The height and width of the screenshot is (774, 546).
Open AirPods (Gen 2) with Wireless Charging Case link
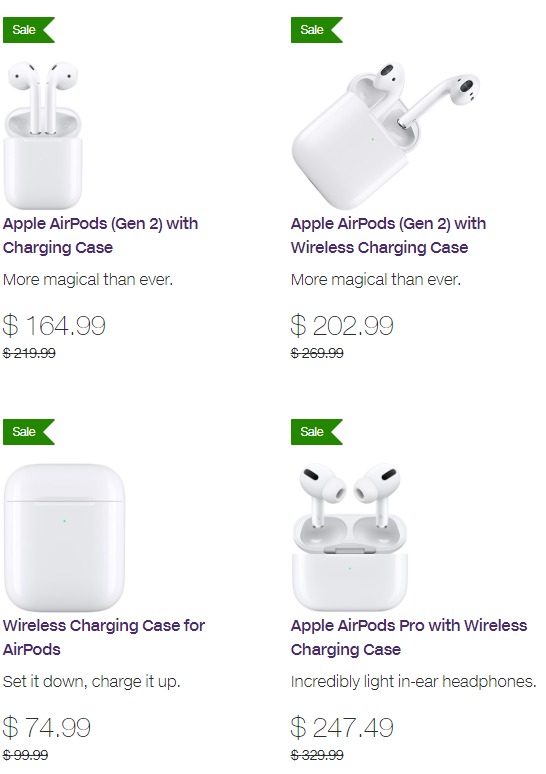[x=389, y=235]
